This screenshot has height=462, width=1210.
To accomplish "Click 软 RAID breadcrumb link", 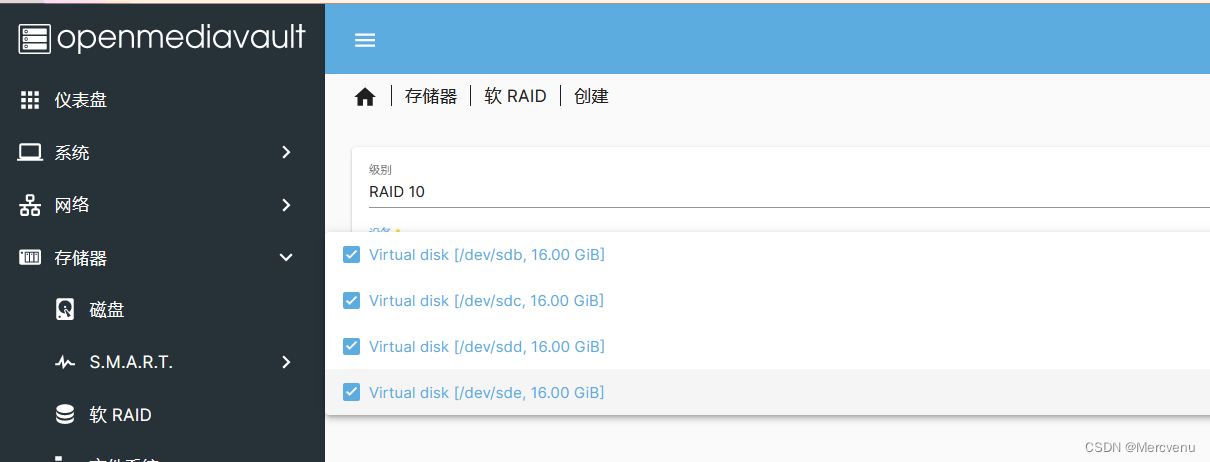I will pos(515,97).
